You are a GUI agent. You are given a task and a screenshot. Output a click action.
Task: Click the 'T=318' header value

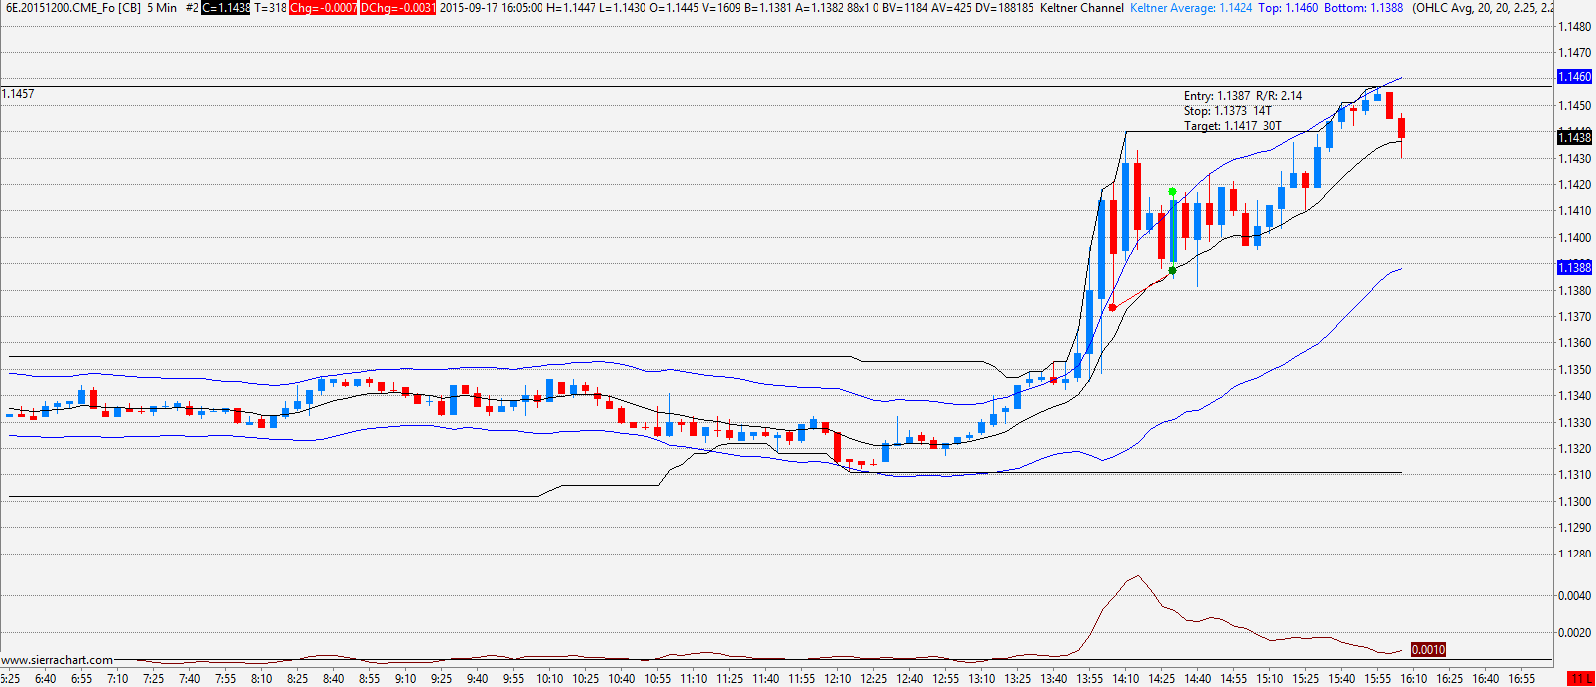[x=270, y=7]
